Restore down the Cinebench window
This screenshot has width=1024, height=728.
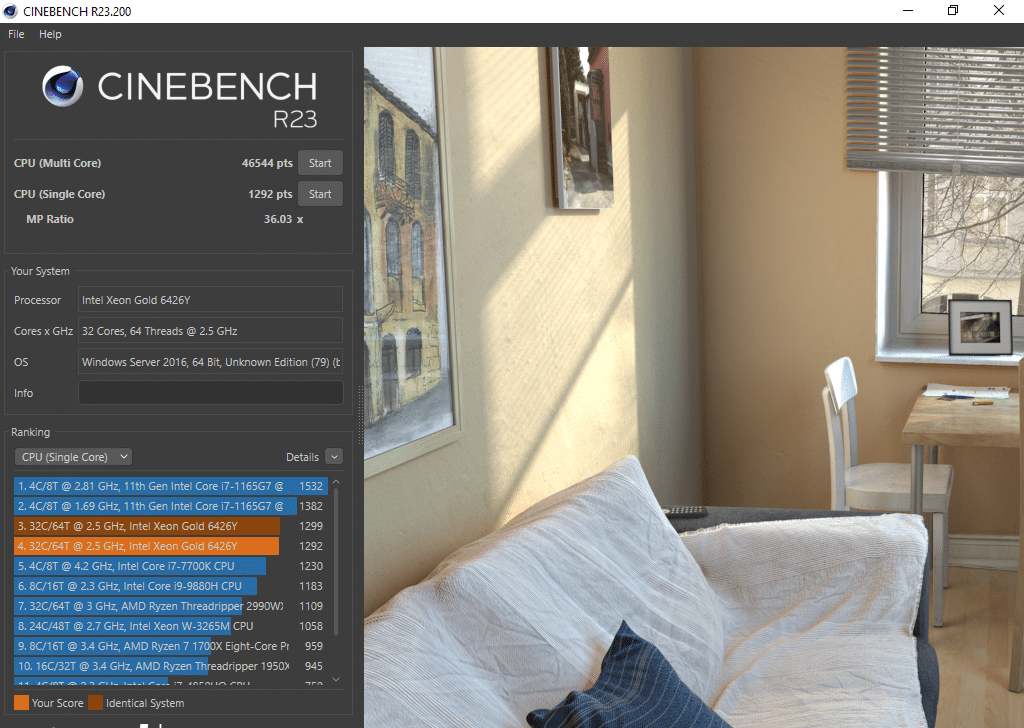click(x=953, y=10)
